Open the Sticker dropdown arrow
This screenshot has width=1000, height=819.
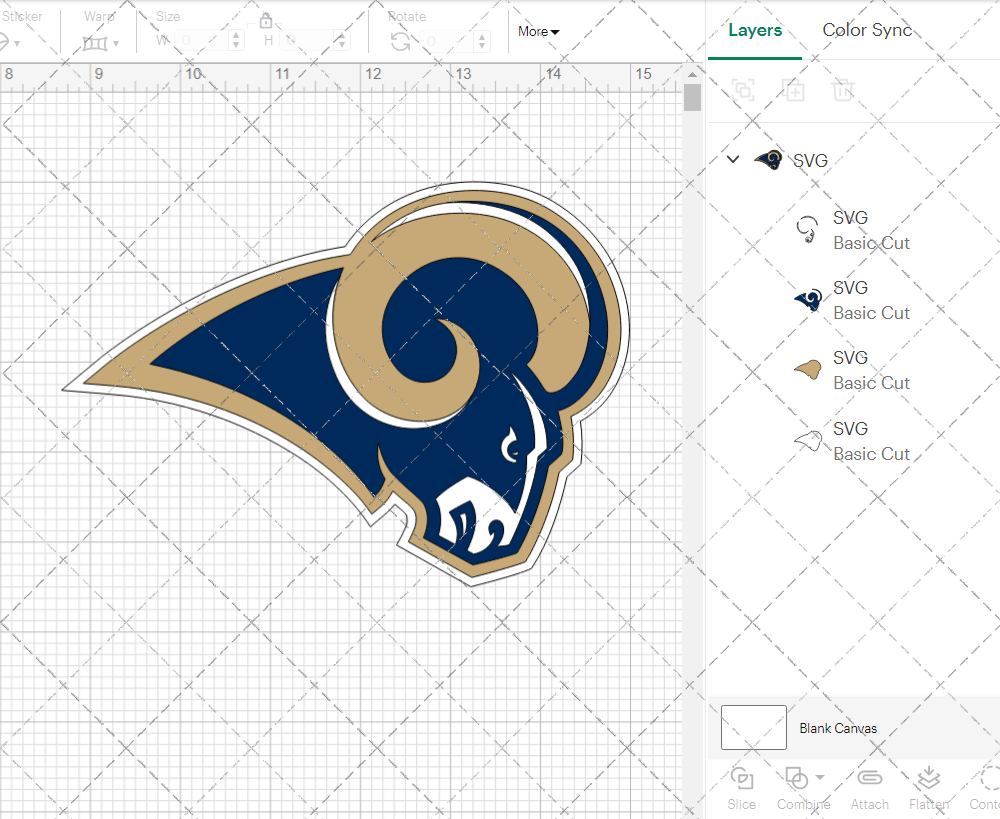tap(17, 43)
